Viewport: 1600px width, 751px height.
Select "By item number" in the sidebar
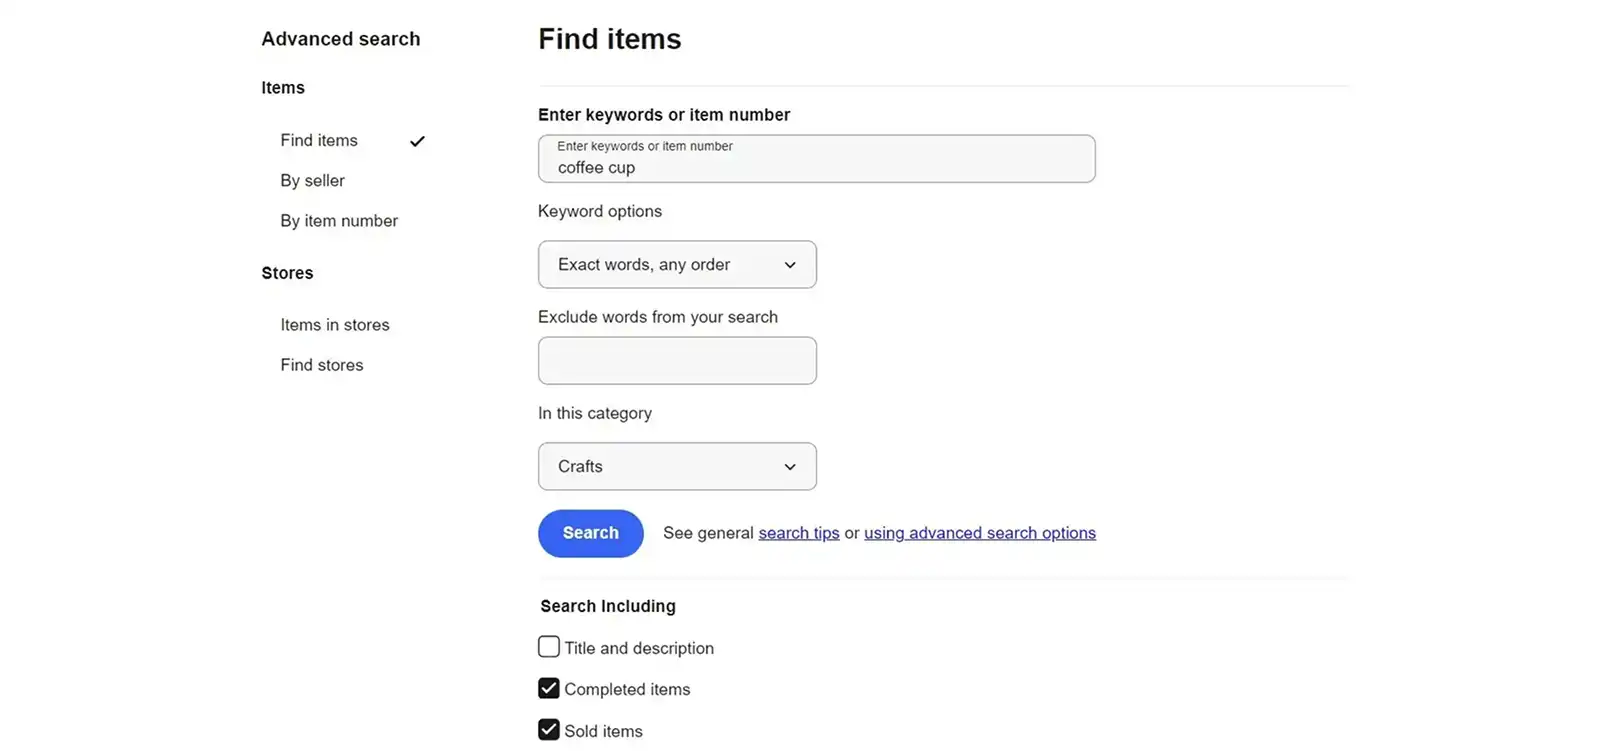(339, 220)
